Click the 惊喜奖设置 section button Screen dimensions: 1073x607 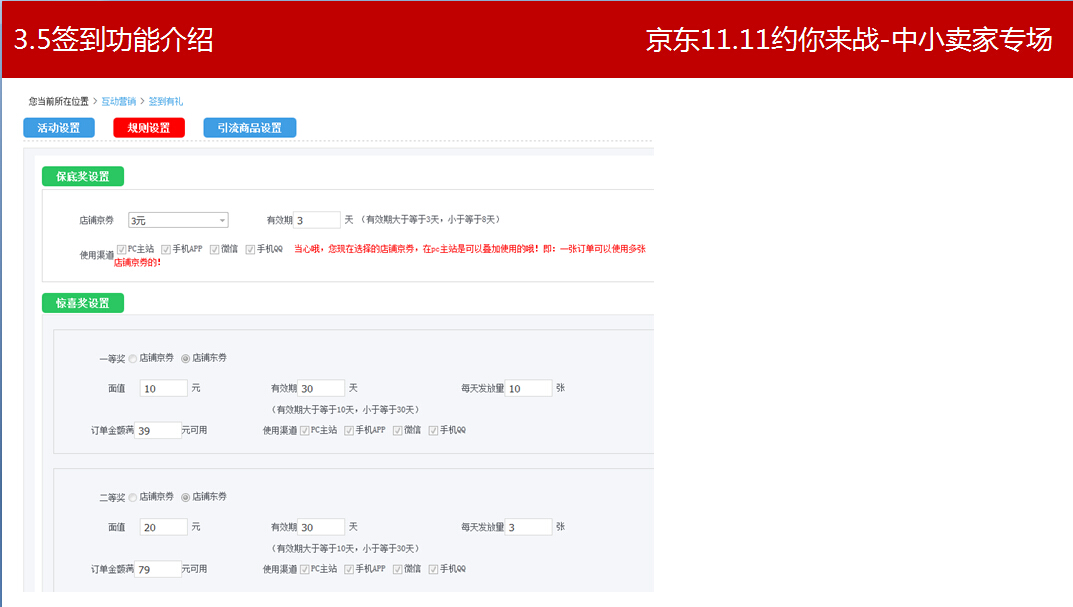(83, 303)
